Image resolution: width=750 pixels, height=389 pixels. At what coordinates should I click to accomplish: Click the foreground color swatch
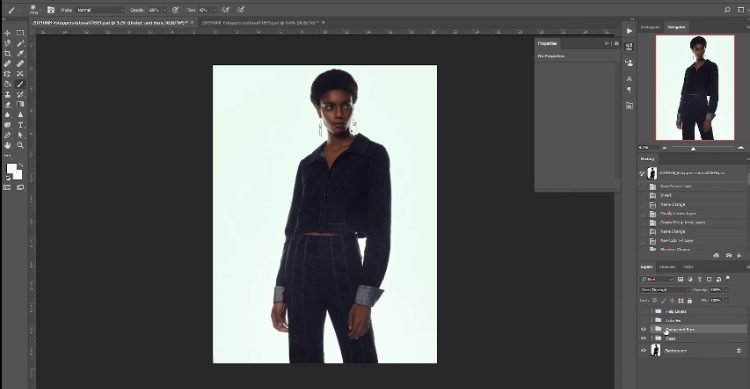[x=11, y=168]
